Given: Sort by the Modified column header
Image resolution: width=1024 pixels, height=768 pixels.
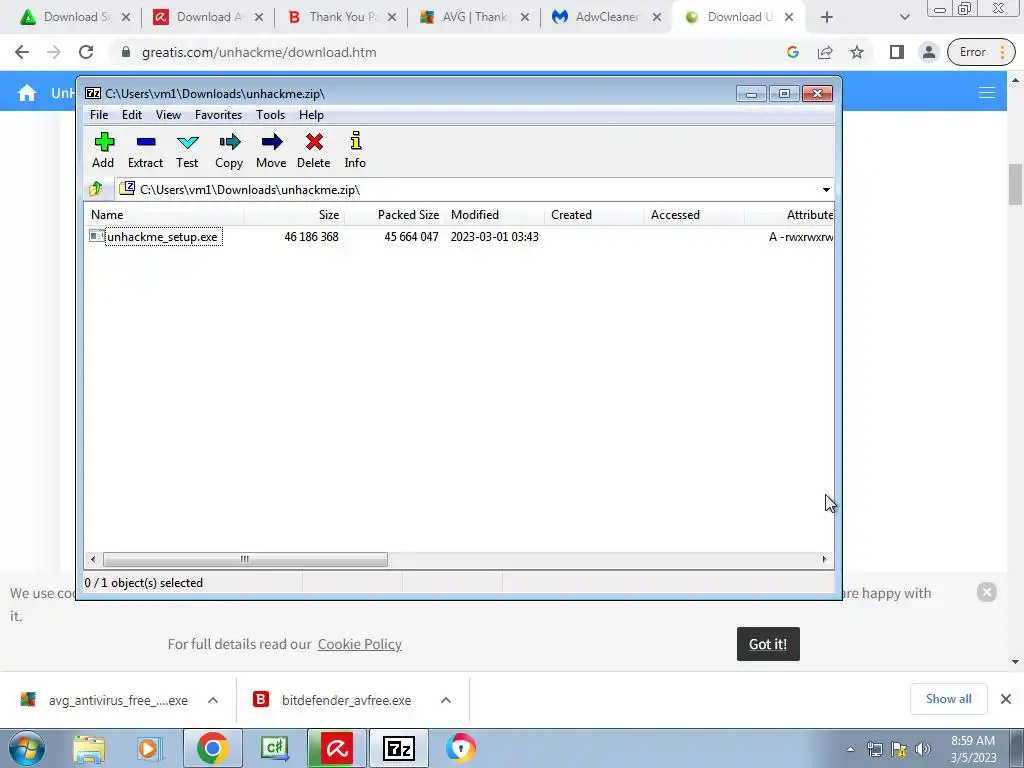Looking at the screenshot, I should coord(494,215).
